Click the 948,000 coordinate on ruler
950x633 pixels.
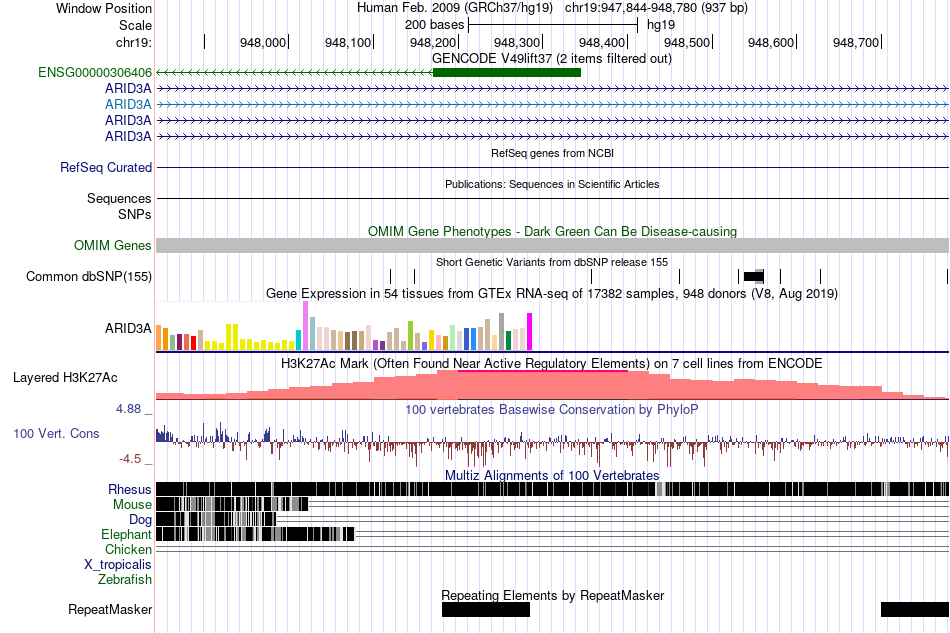263,42
